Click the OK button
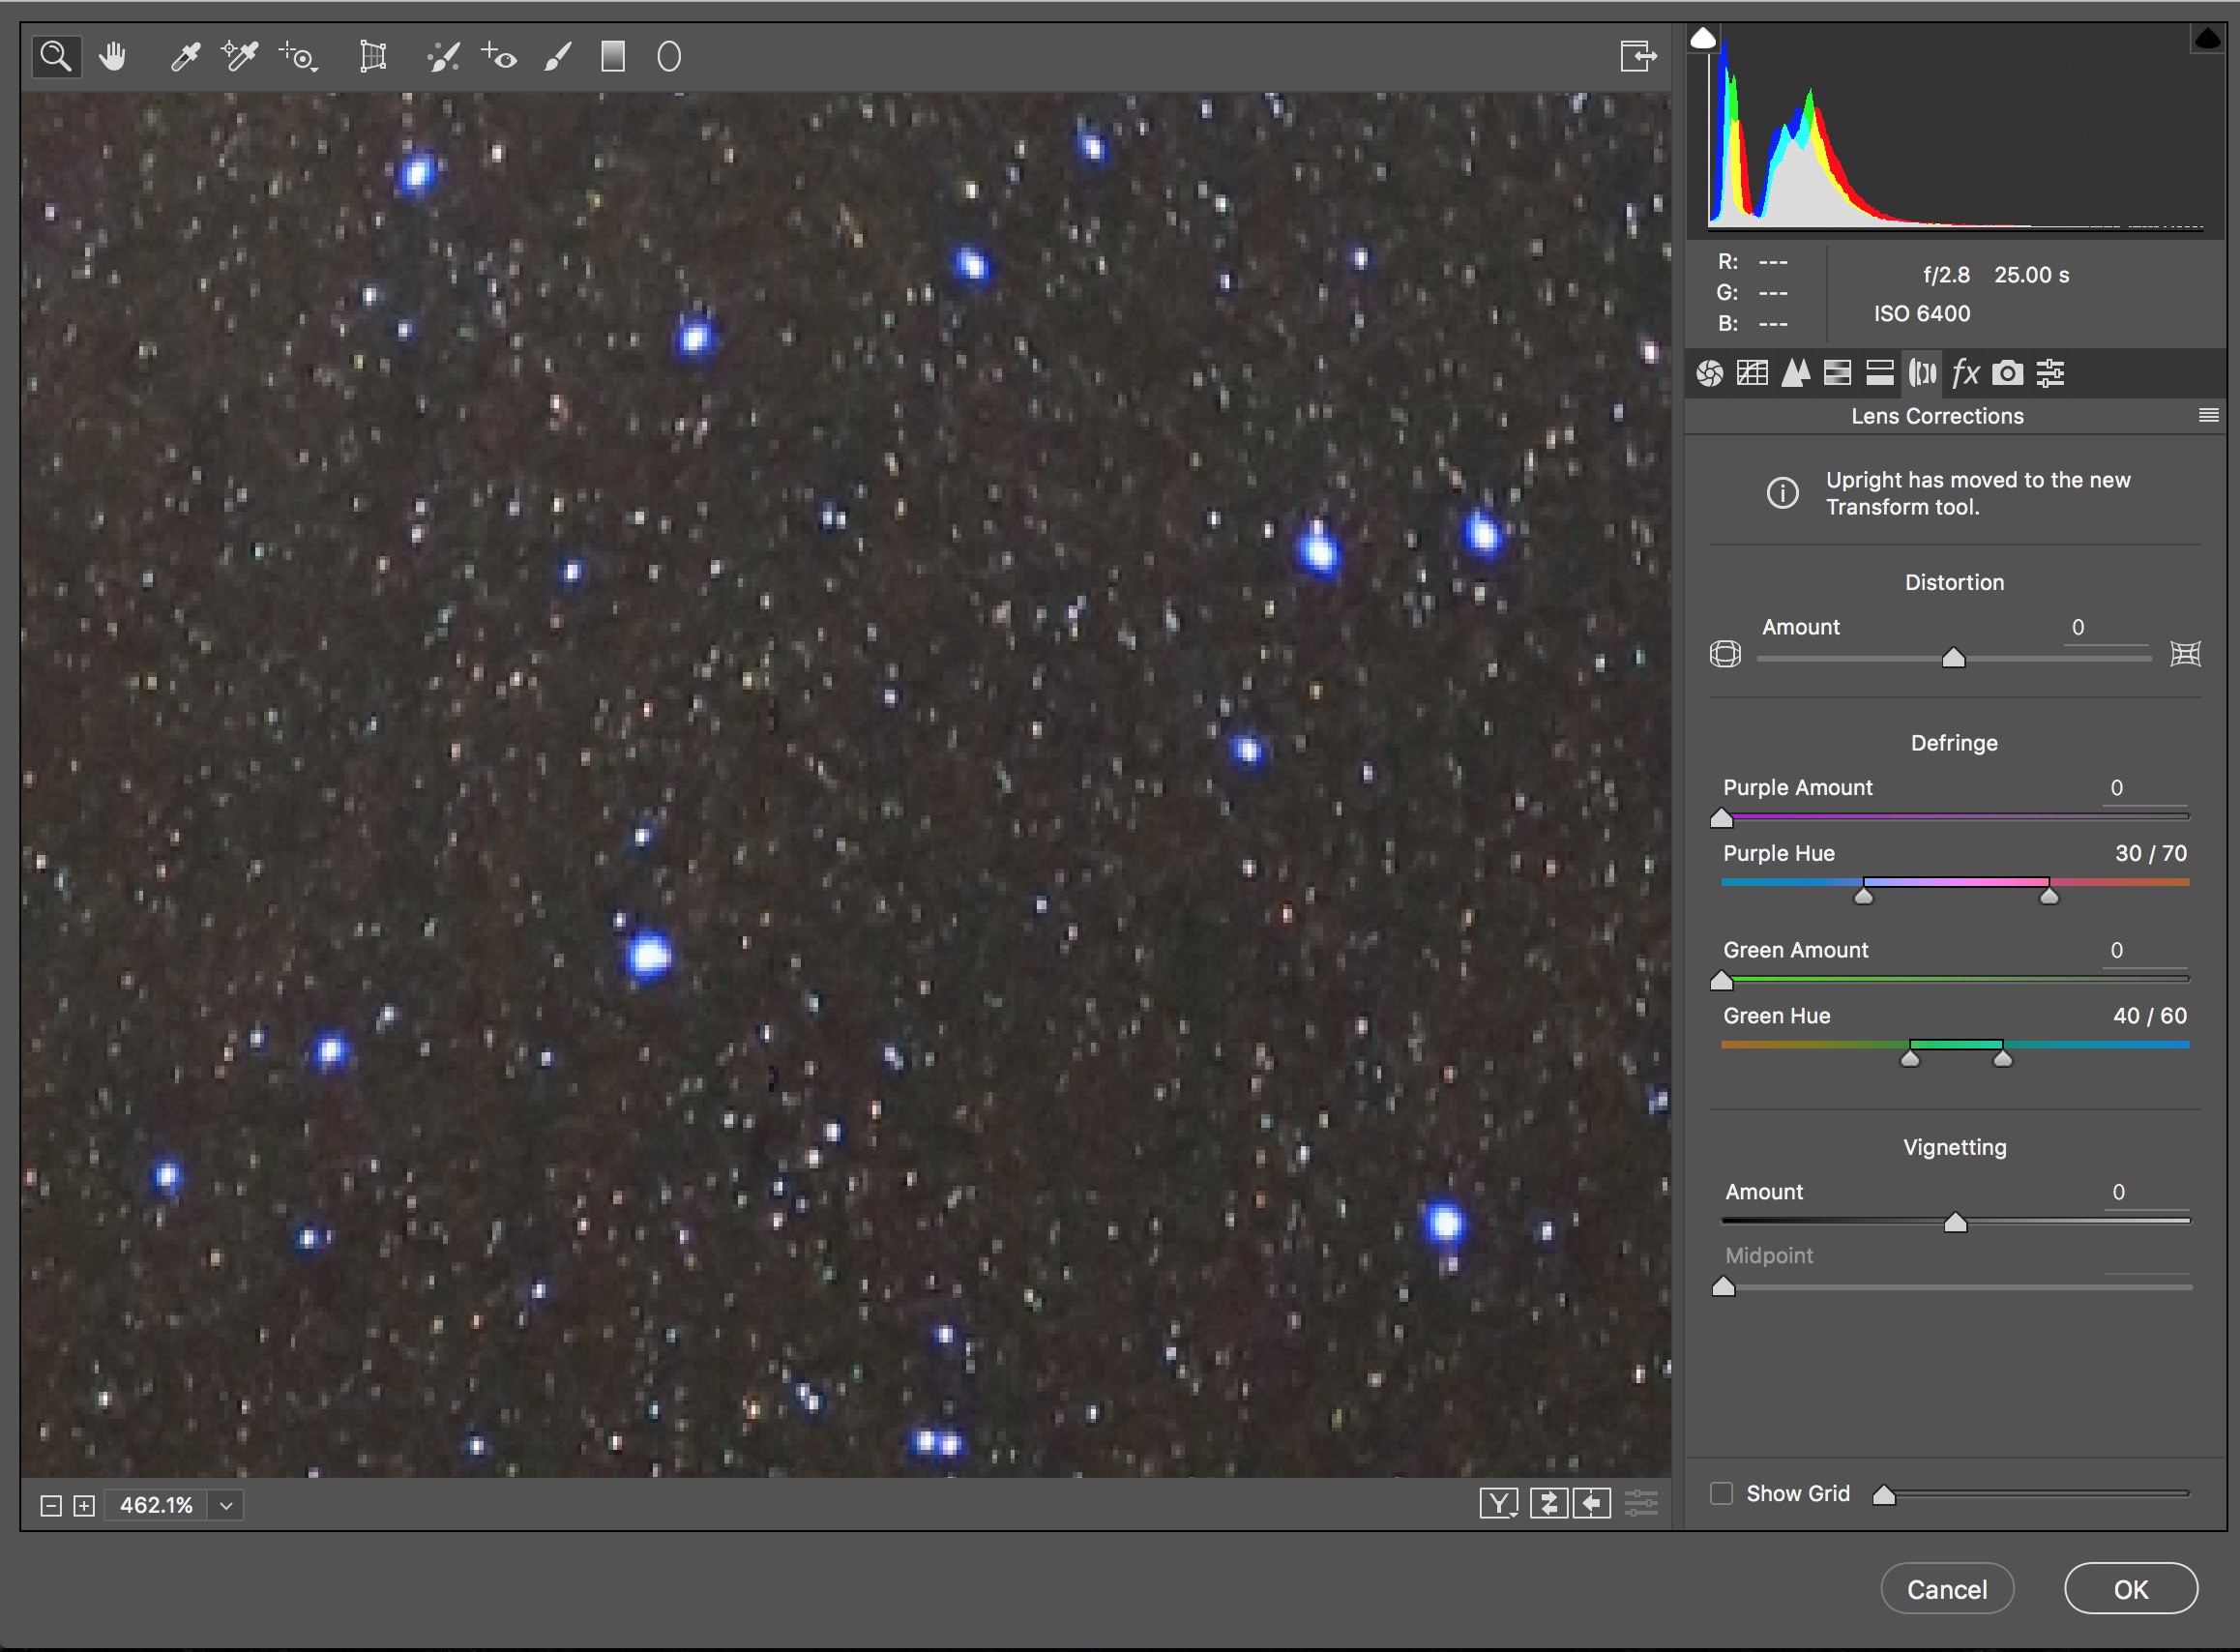 [2131, 1590]
